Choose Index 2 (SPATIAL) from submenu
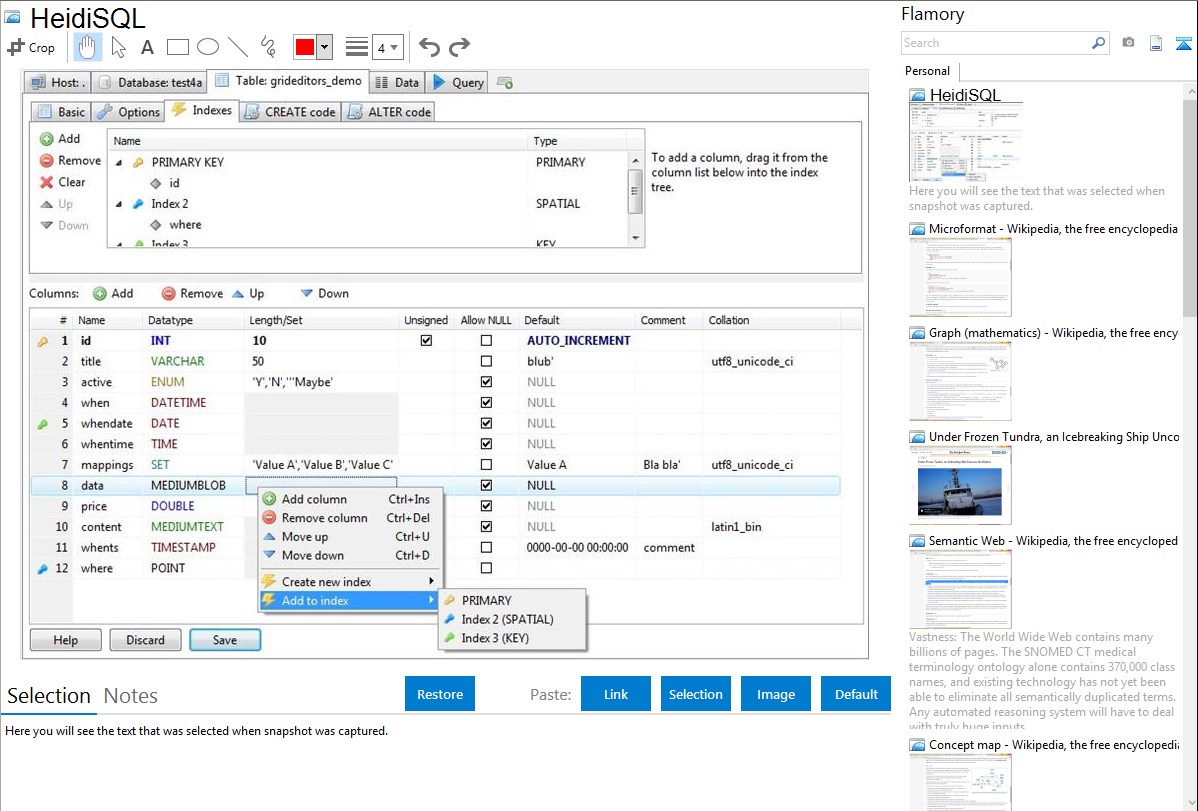This screenshot has height=811, width=1198. [x=507, y=619]
